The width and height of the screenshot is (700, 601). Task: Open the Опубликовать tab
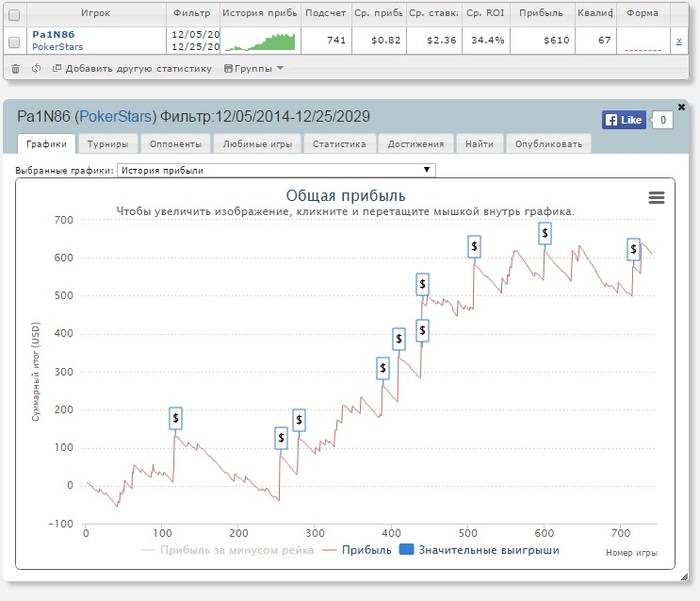pos(549,144)
